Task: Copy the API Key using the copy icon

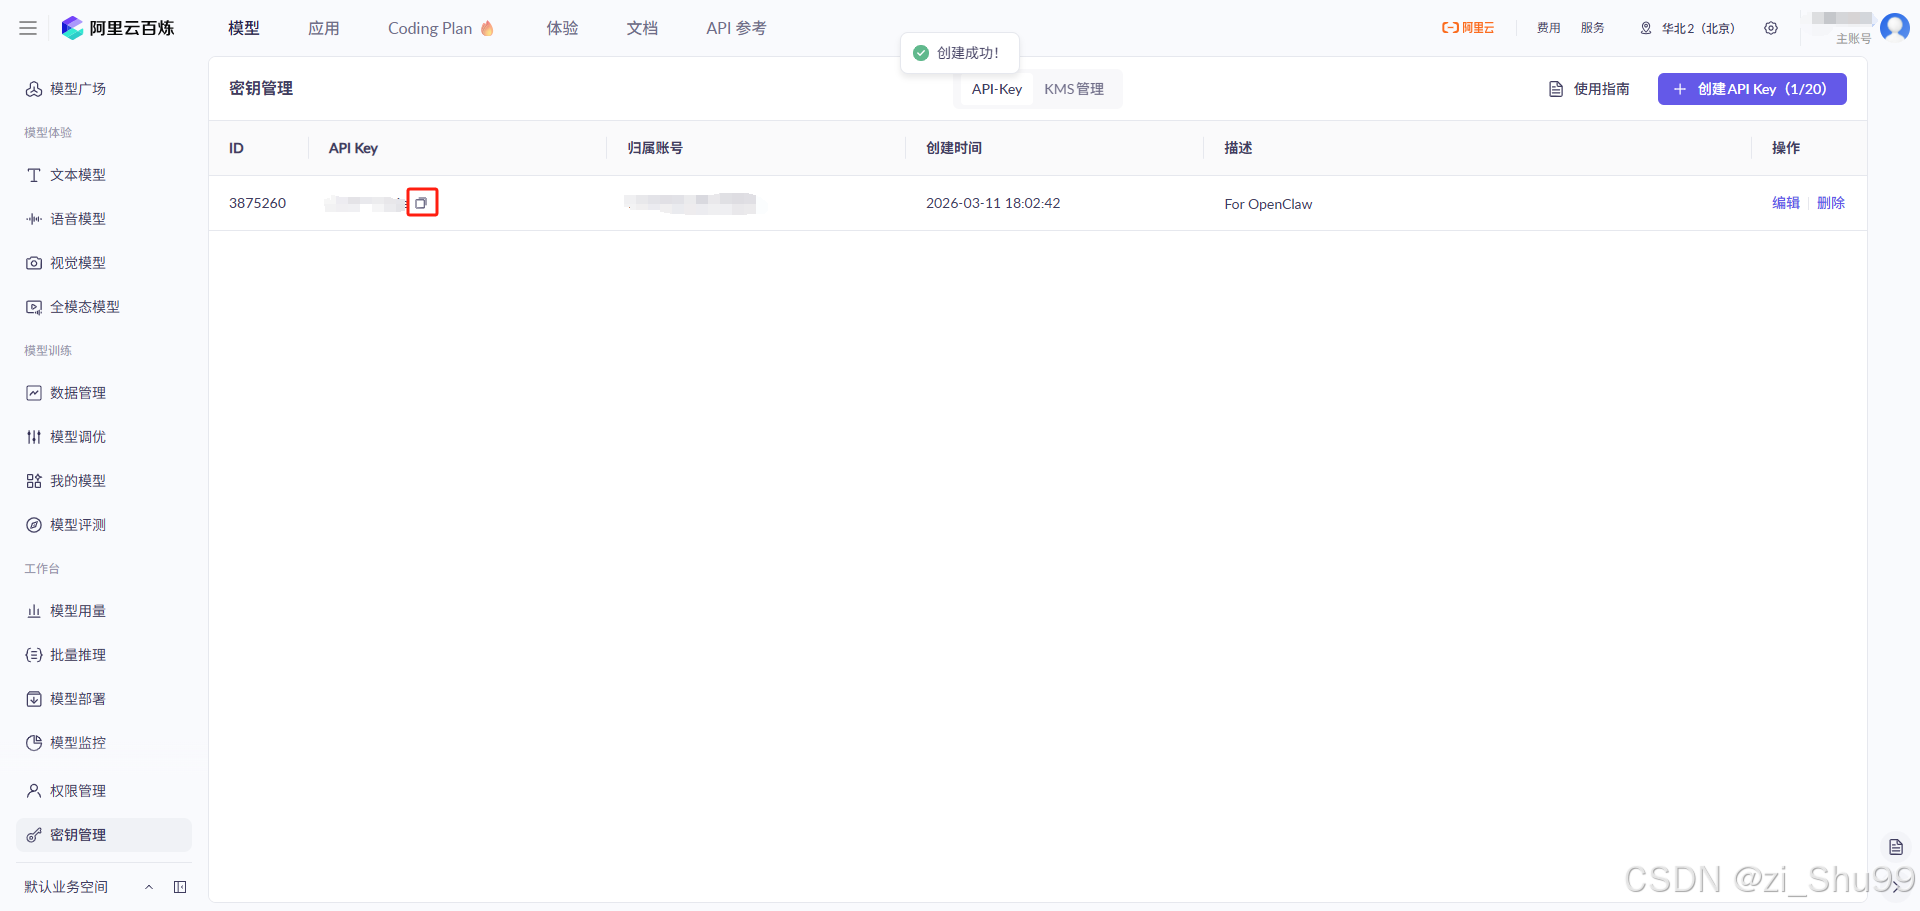Action: click(x=423, y=202)
